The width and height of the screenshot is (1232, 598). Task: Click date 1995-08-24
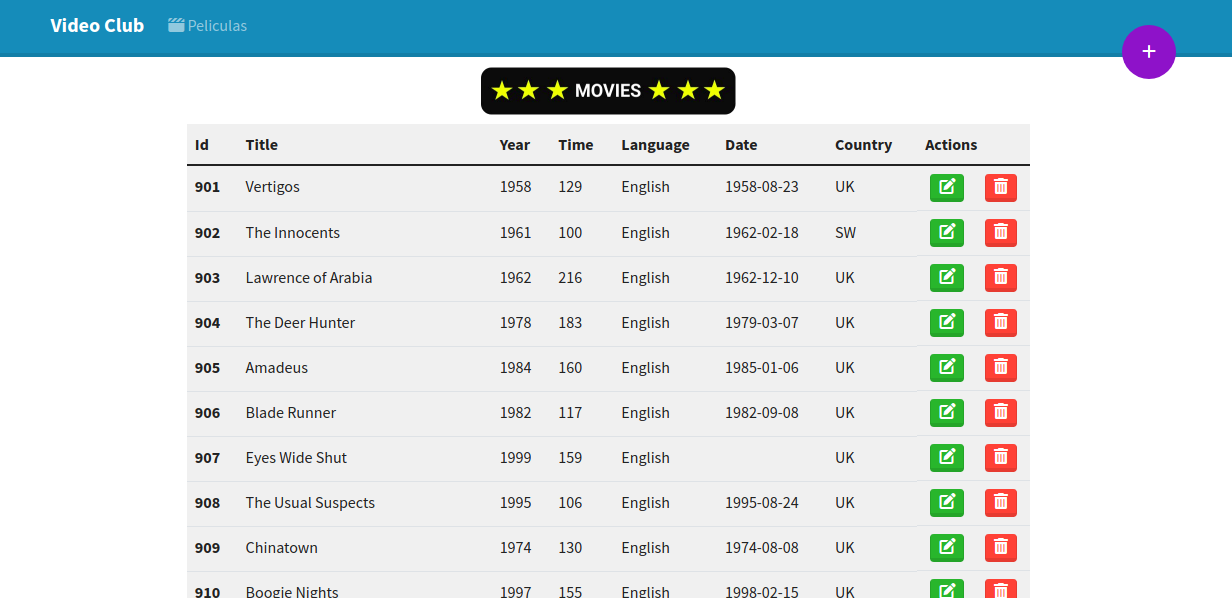[x=762, y=503]
